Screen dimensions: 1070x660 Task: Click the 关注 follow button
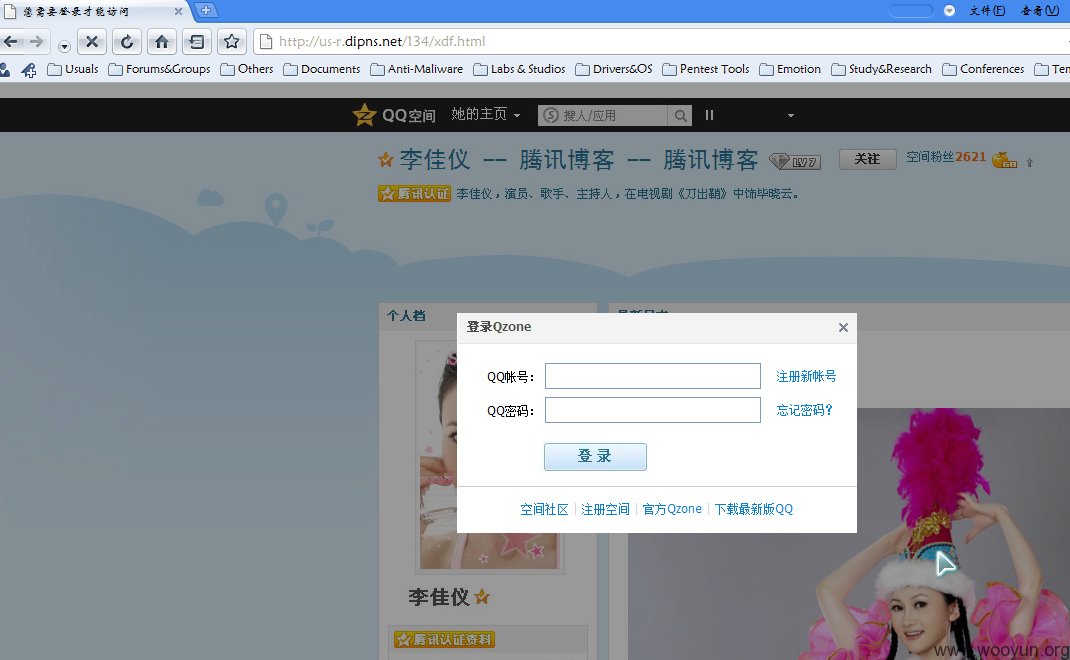pyautogui.click(x=867, y=159)
